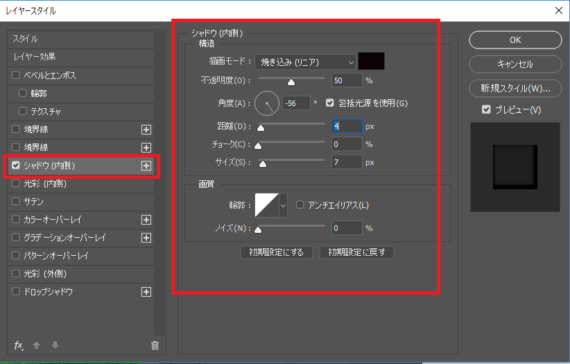The image size is (570, 364).
Task: Move effect down with arrow icon
Action: [x=55, y=345]
